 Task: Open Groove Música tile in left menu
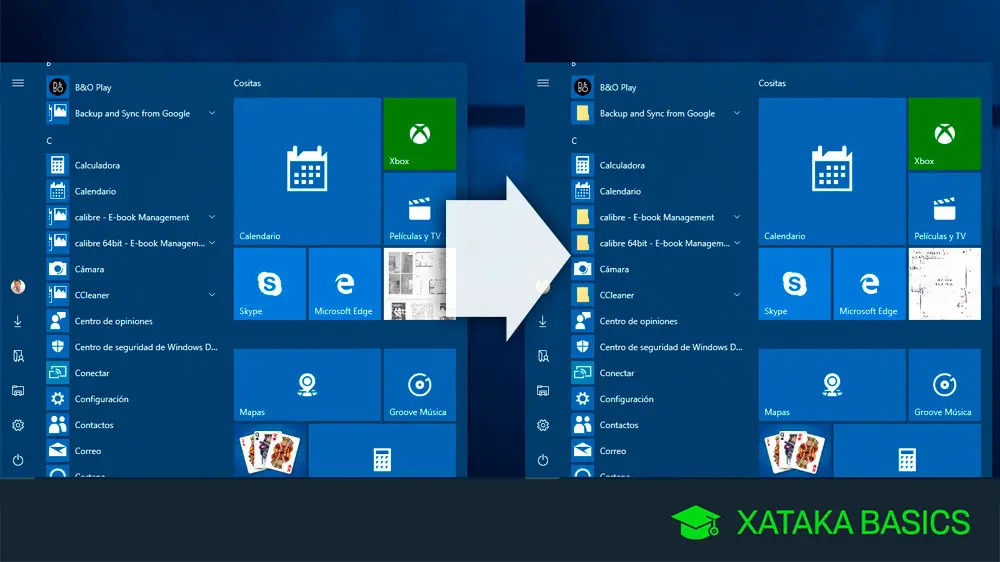[420, 385]
